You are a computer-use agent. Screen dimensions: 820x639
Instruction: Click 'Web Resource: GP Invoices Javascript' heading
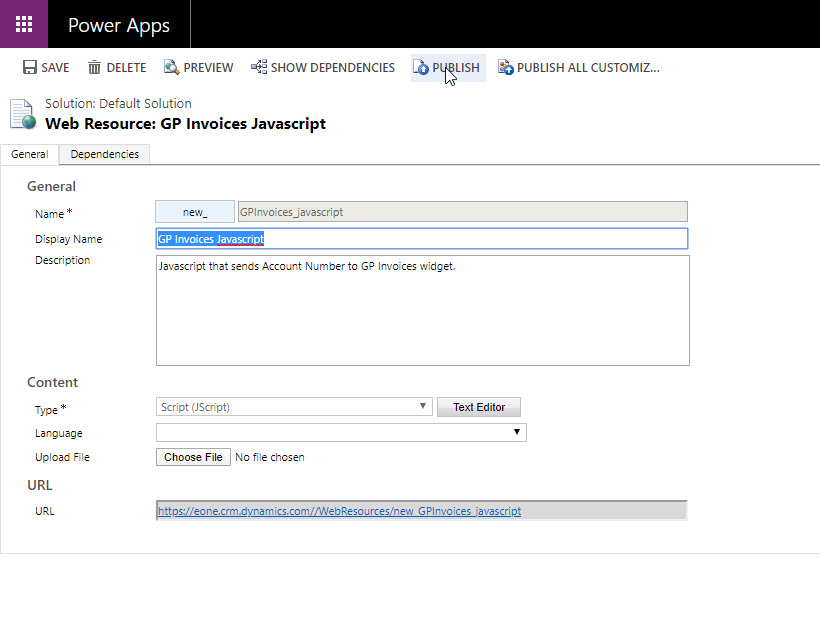click(185, 124)
